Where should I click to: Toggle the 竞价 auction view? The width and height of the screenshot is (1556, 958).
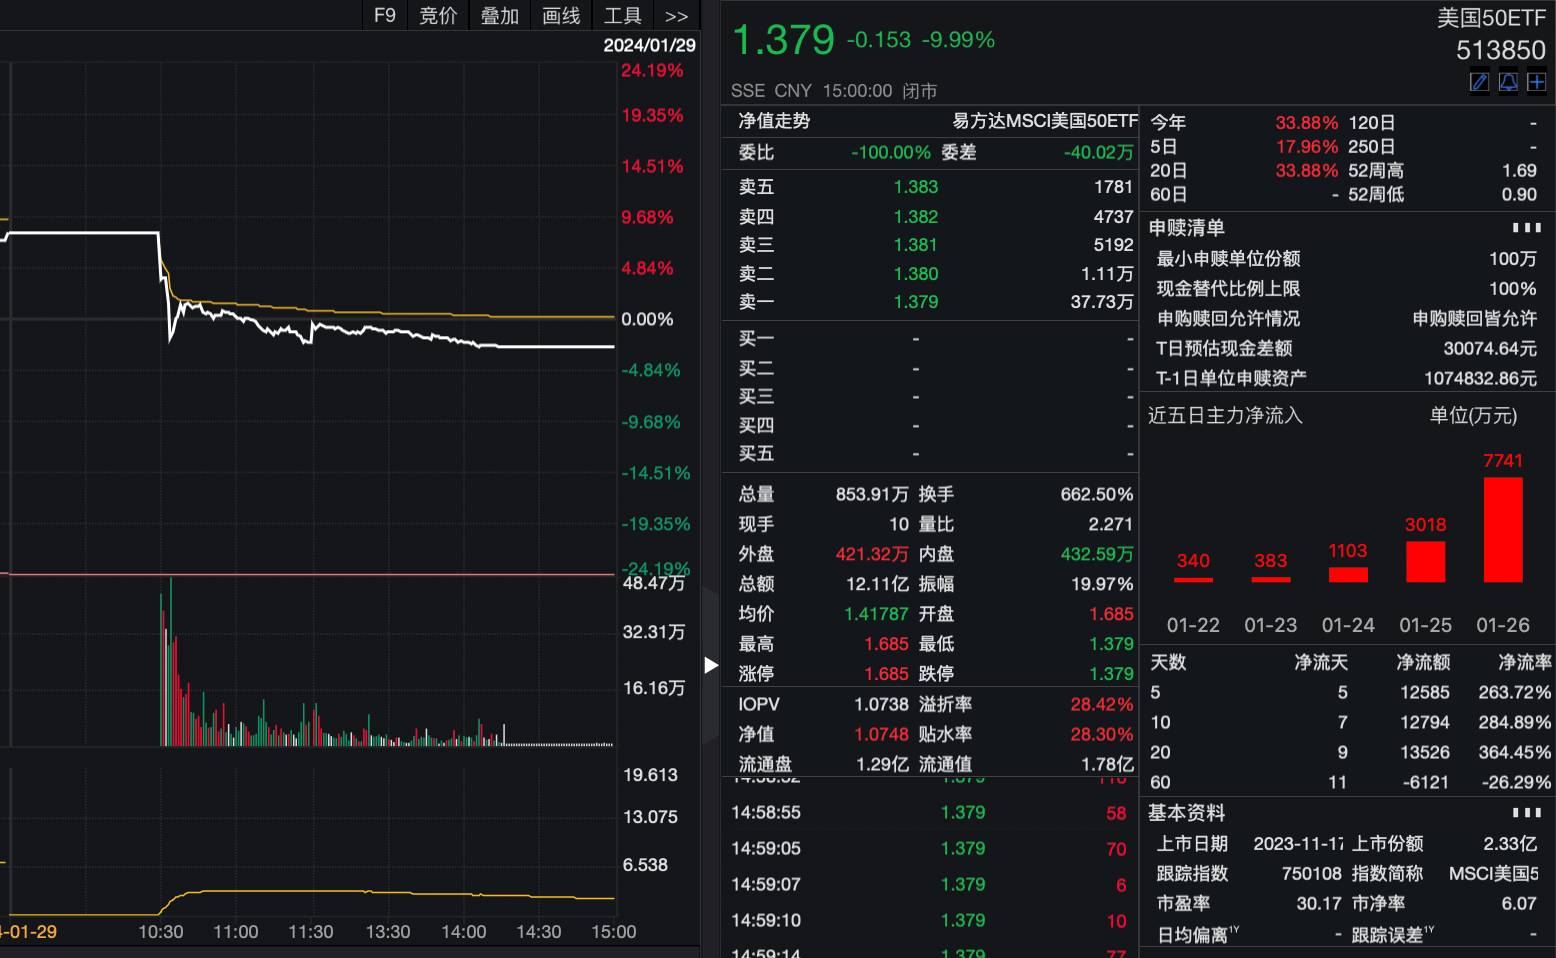[438, 16]
